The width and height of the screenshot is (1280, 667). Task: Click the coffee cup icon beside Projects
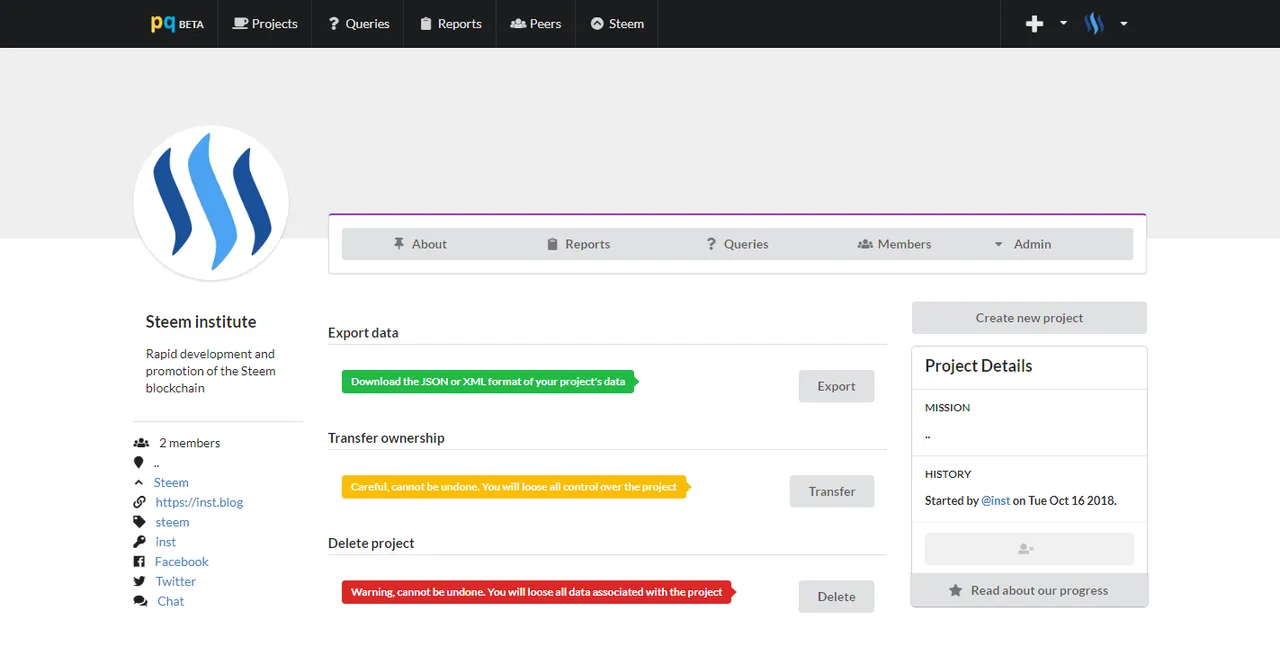tap(240, 23)
